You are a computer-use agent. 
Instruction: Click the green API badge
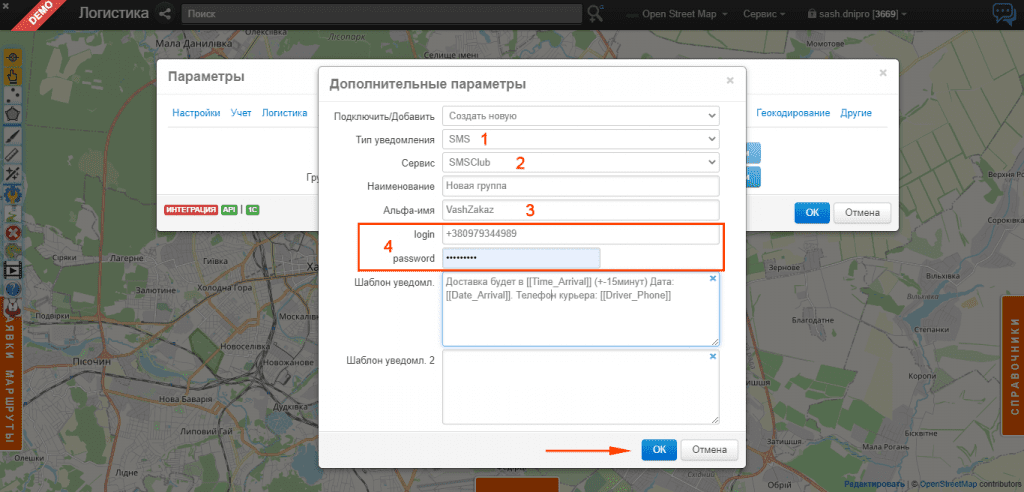coord(229,210)
